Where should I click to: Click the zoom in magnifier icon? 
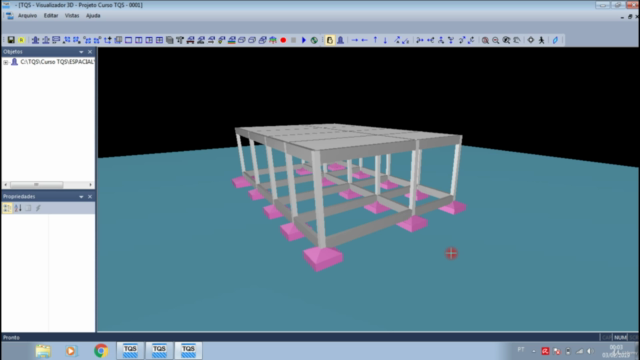[x=485, y=40]
